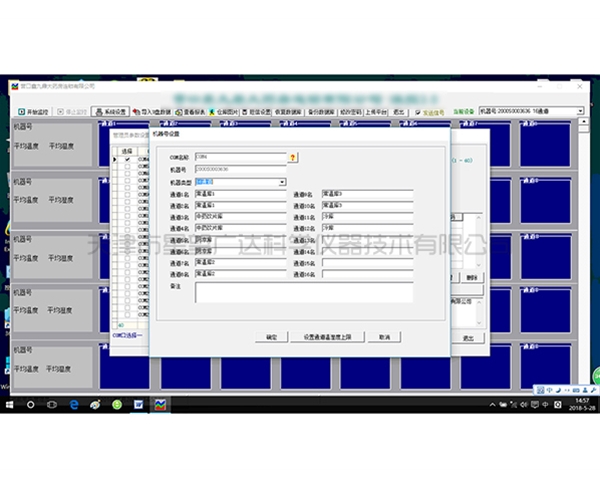Open the Windows Start menu
Image resolution: width=600 pixels, height=488 pixels.
coord(11,404)
